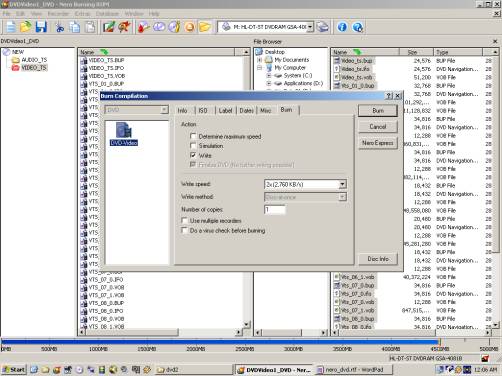Close the File Browser pane
Image resolution: width=502 pixels, height=376 pixels.
click(495, 41)
